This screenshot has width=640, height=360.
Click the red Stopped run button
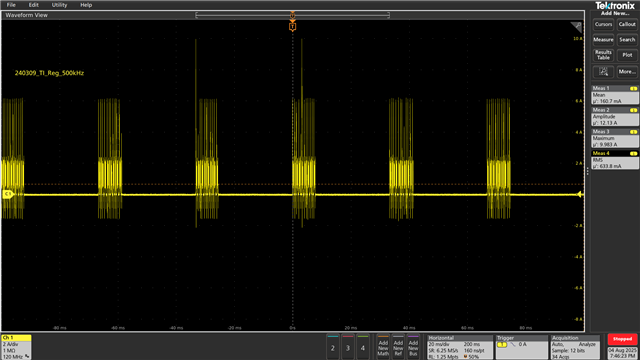pyautogui.click(x=622, y=339)
